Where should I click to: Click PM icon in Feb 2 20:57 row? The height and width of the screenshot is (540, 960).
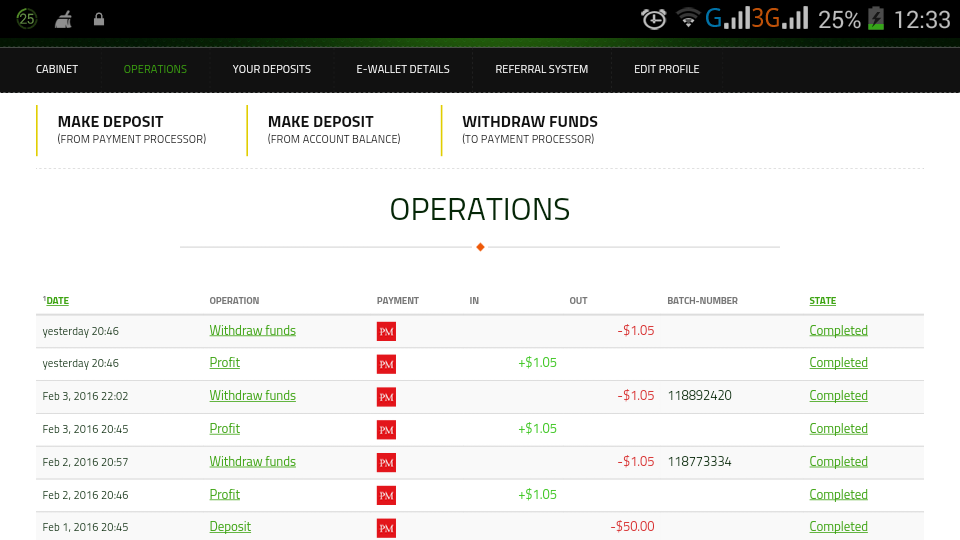pos(386,462)
